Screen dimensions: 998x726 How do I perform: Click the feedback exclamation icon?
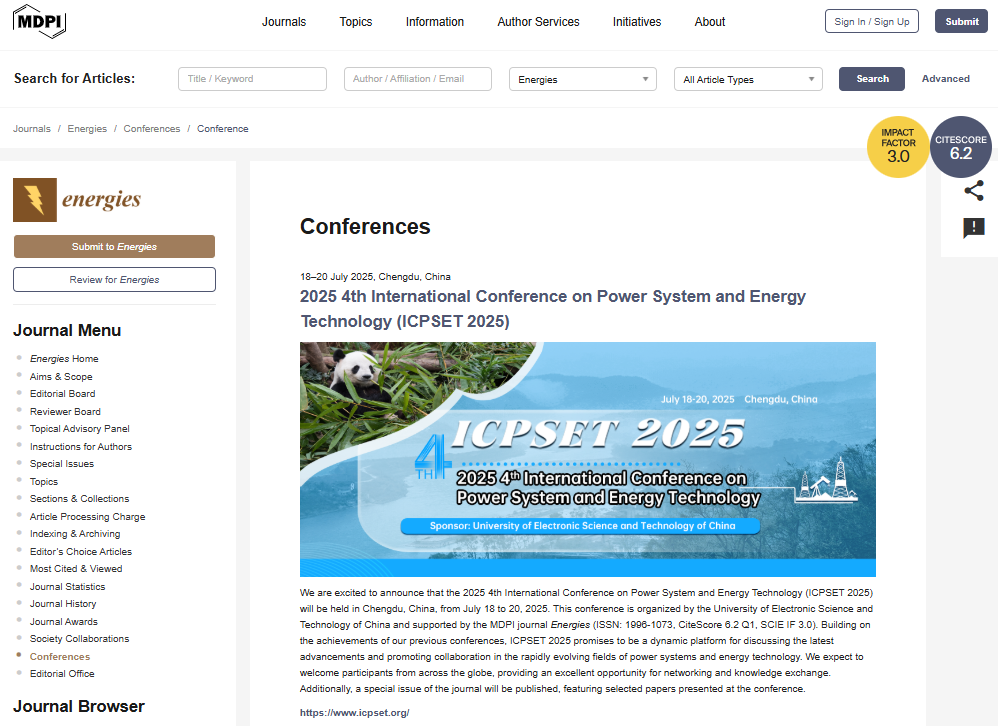coord(974,227)
